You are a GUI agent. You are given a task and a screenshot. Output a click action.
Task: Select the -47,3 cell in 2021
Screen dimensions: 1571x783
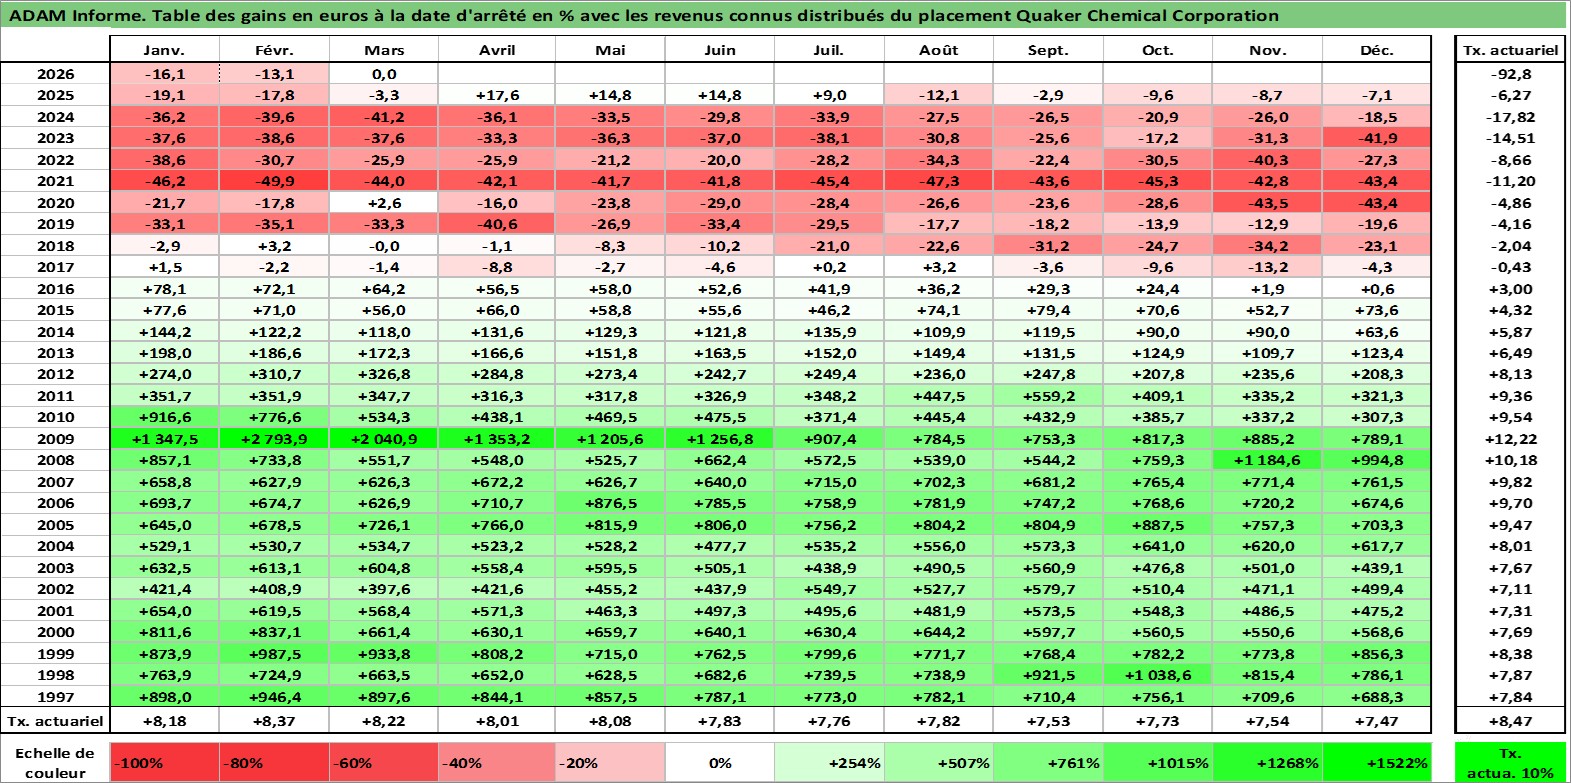(x=938, y=181)
